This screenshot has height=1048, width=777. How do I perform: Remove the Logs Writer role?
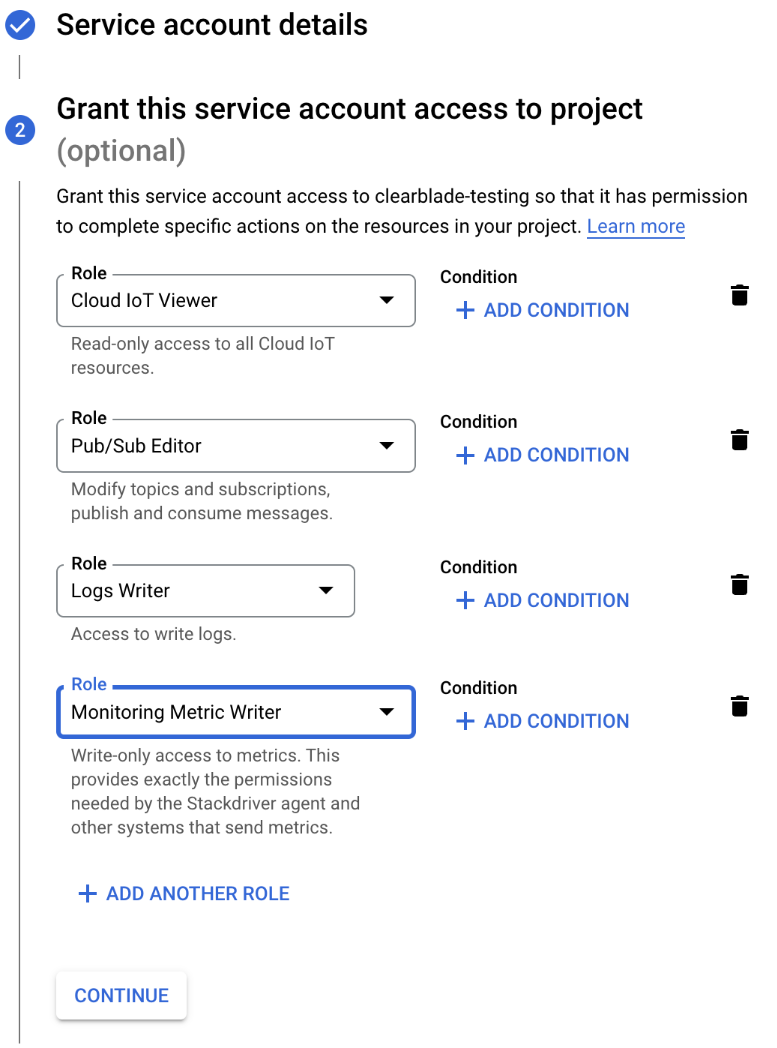739,585
